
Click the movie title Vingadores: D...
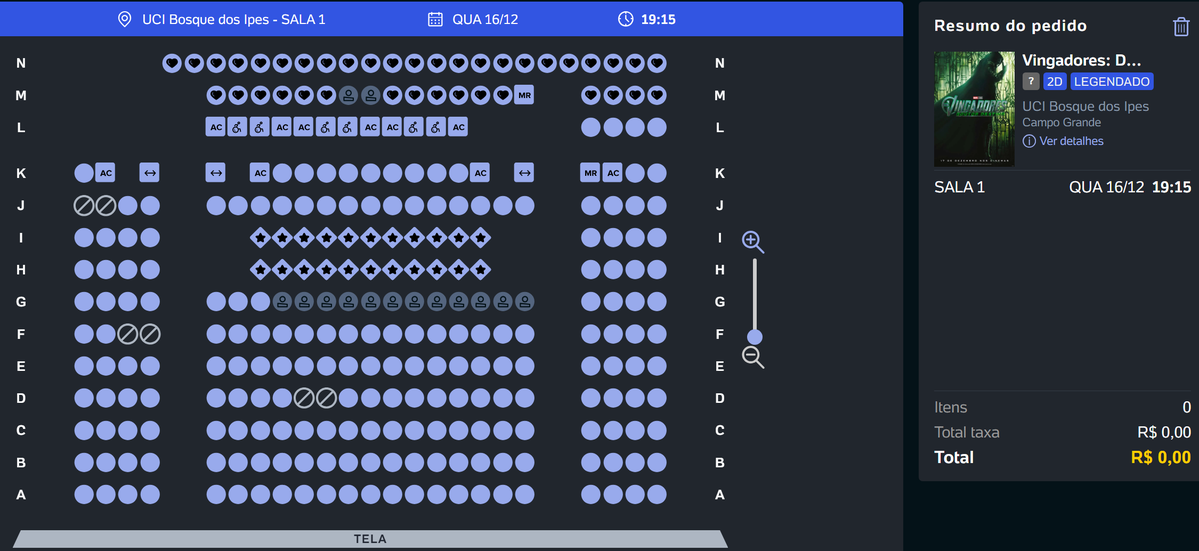click(x=1081, y=60)
